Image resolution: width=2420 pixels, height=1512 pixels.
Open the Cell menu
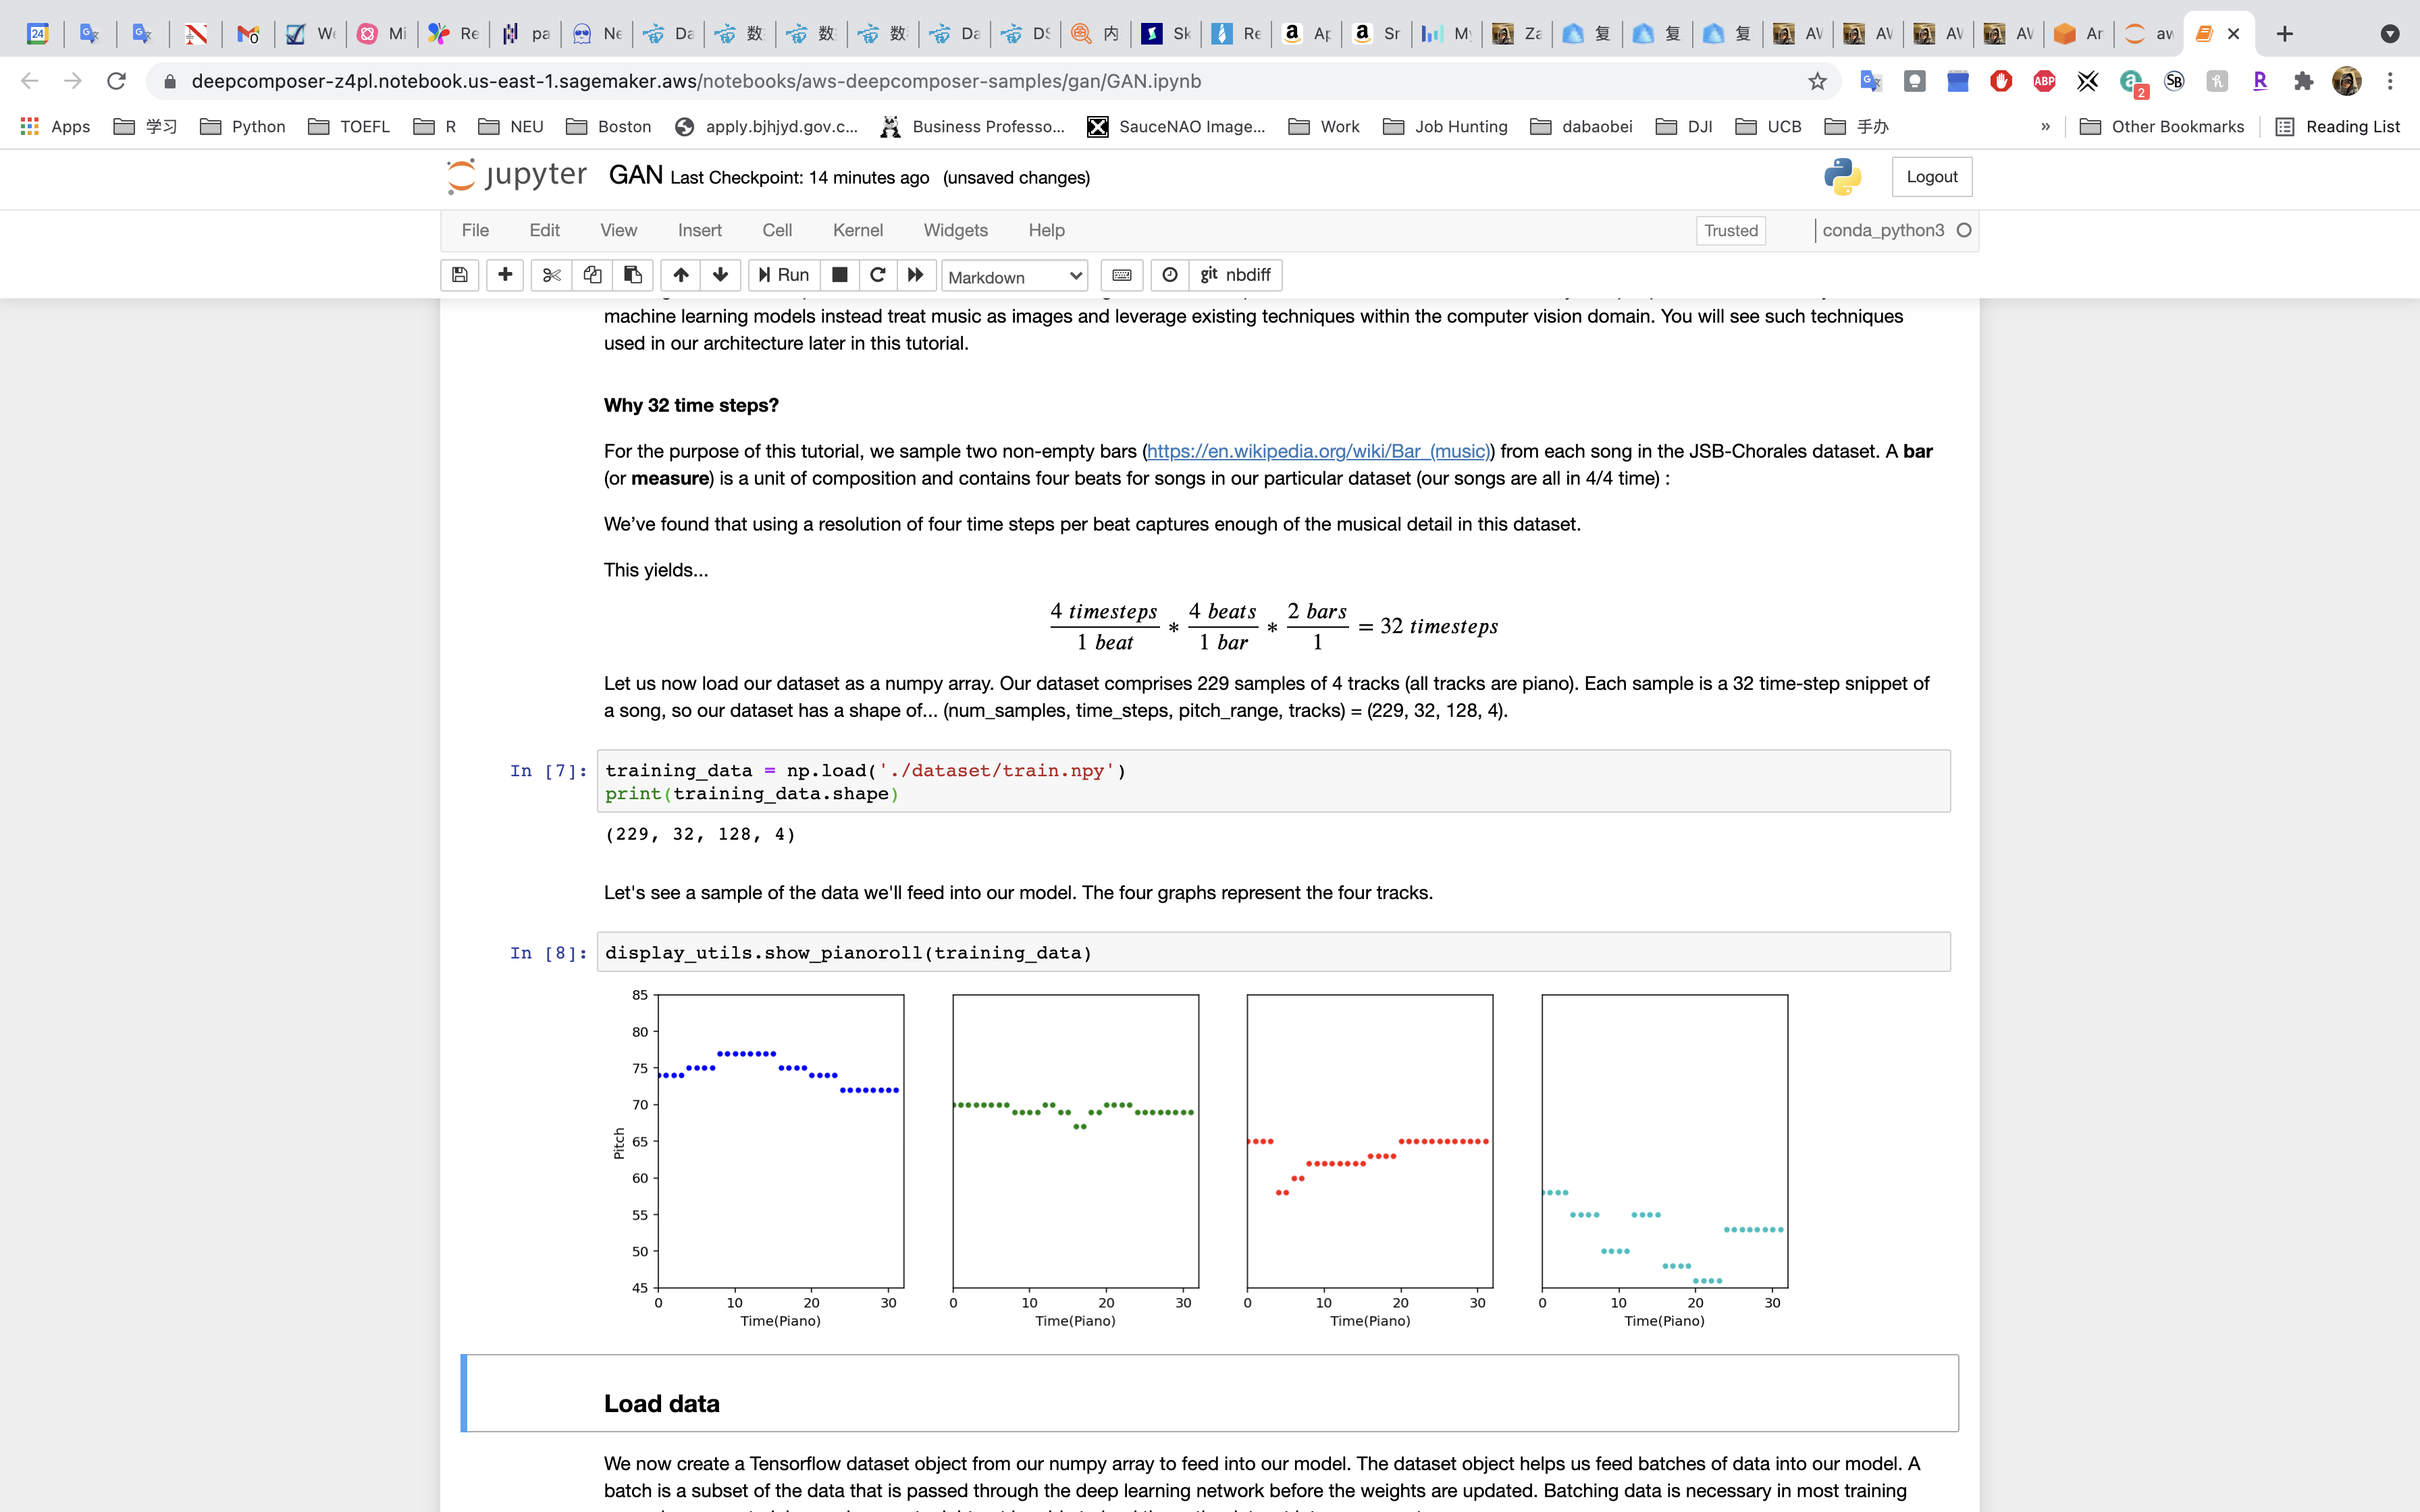pos(776,230)
